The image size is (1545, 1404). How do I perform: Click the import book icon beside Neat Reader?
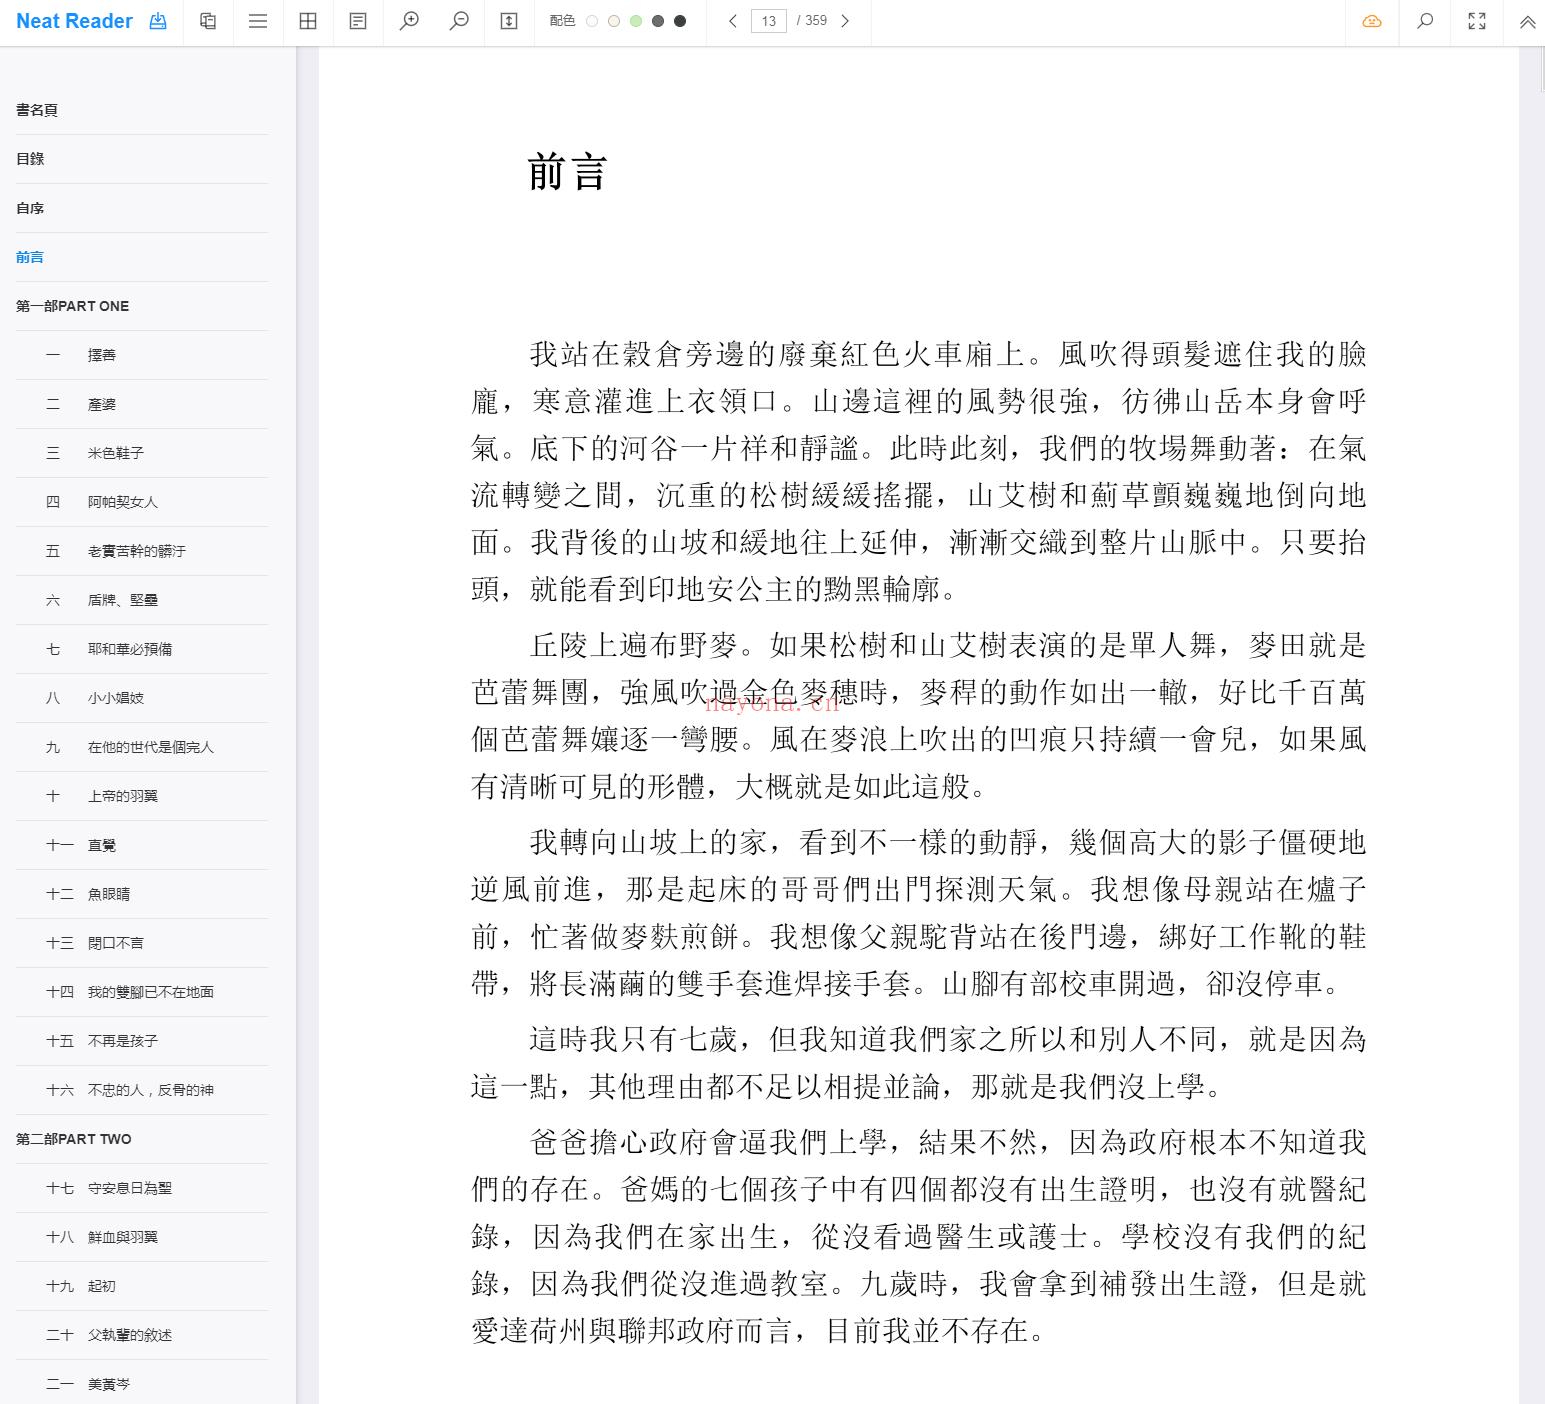pyautogui.click(x=158, y=21)
